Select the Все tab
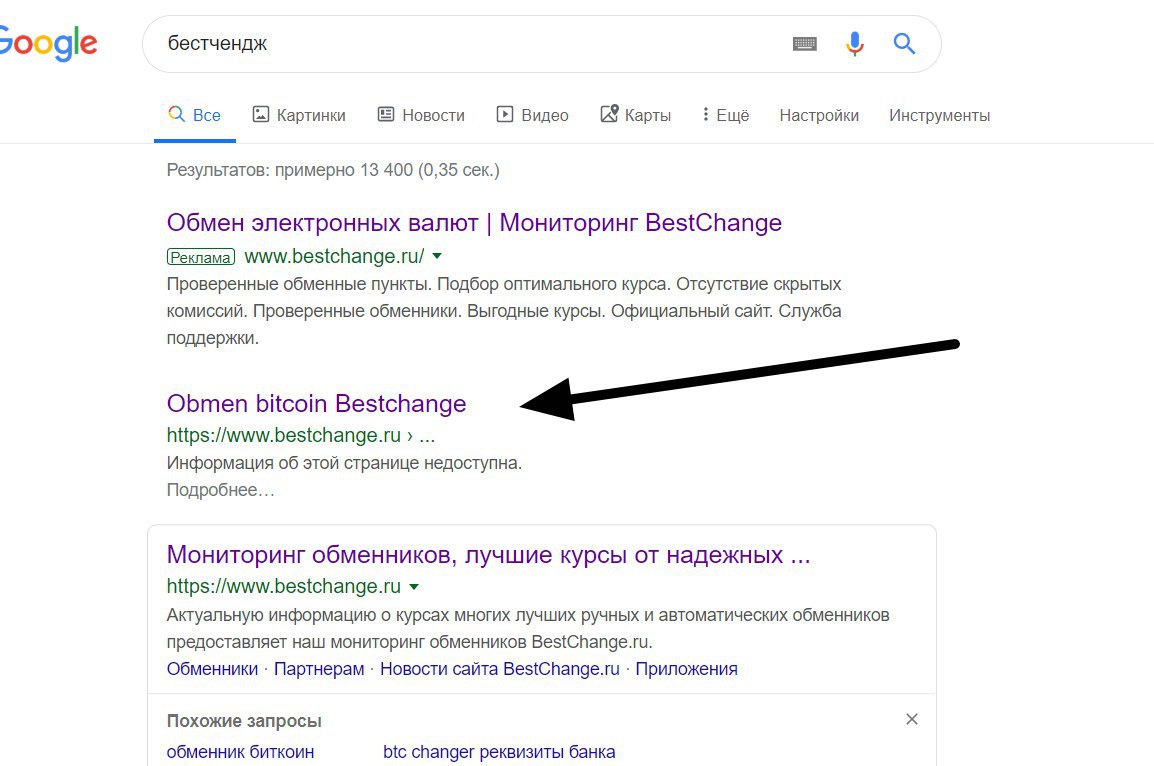The image size is (1154, 766). (x=194, y=115)
